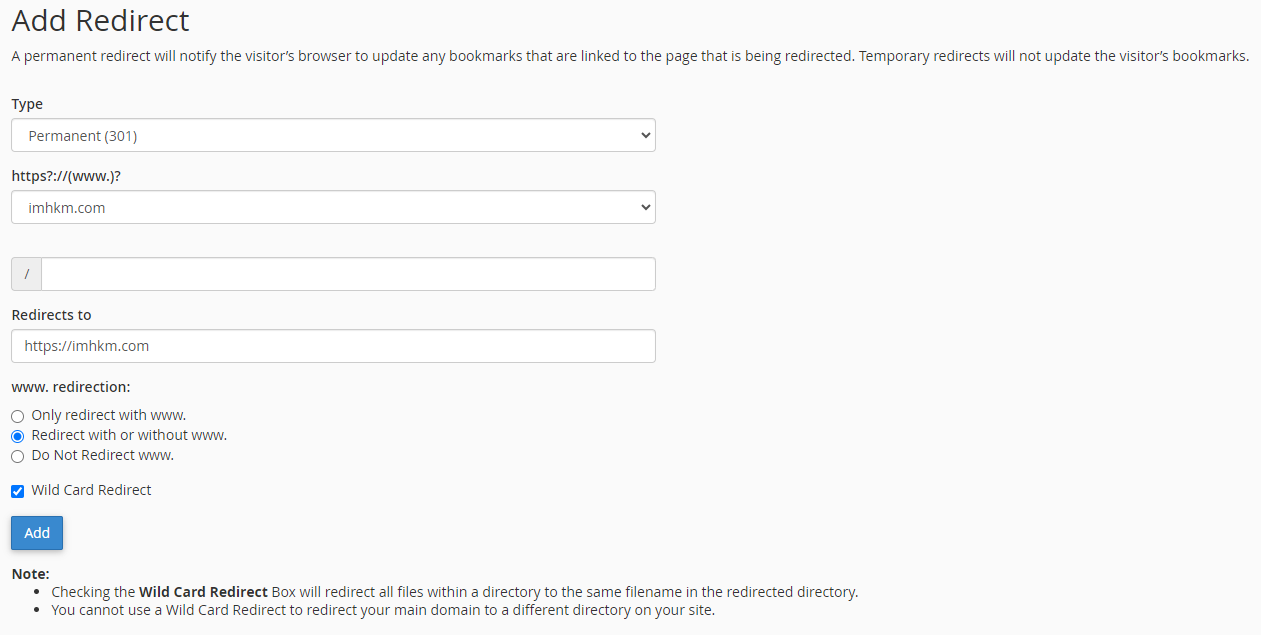Click bold "Wild Card Redirect" text in the note
1261x635 pixels.
point(204,592)
